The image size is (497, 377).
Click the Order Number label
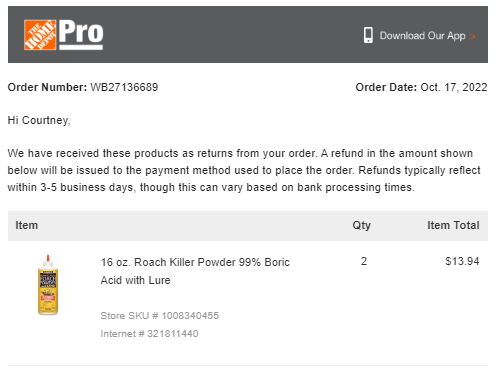tap(47, 87)
